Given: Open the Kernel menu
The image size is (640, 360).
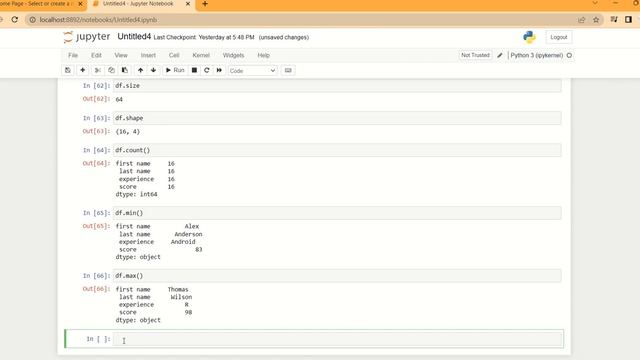Looking at the screenshot, I should pyautogui.click(x=201, y=55).
